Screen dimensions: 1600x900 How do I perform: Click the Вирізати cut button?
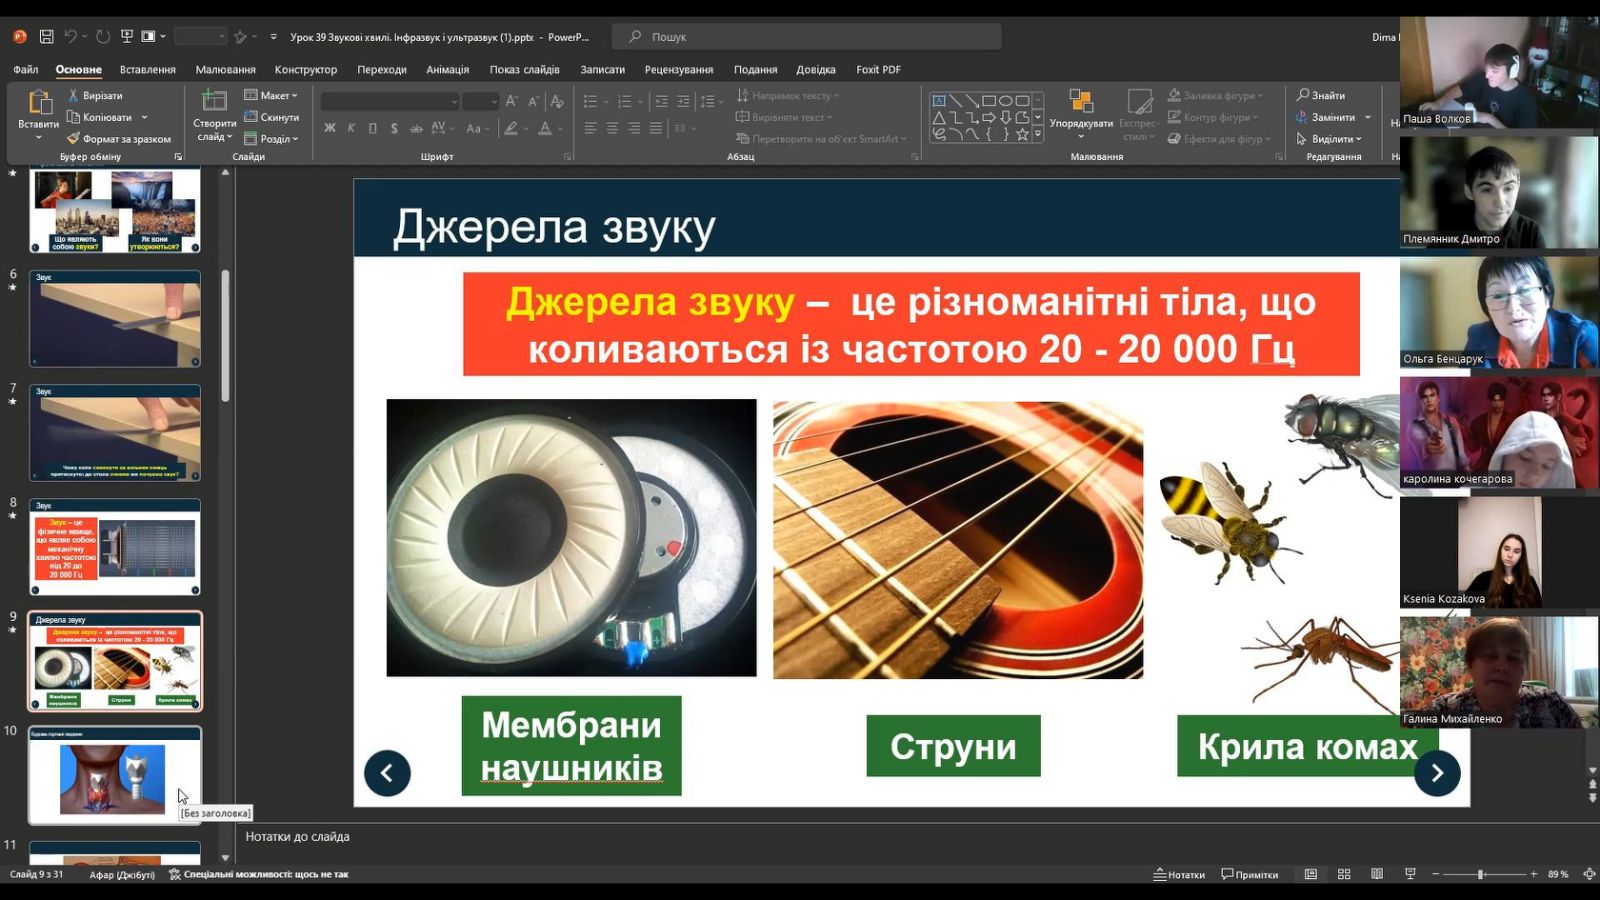coord(95,96)
